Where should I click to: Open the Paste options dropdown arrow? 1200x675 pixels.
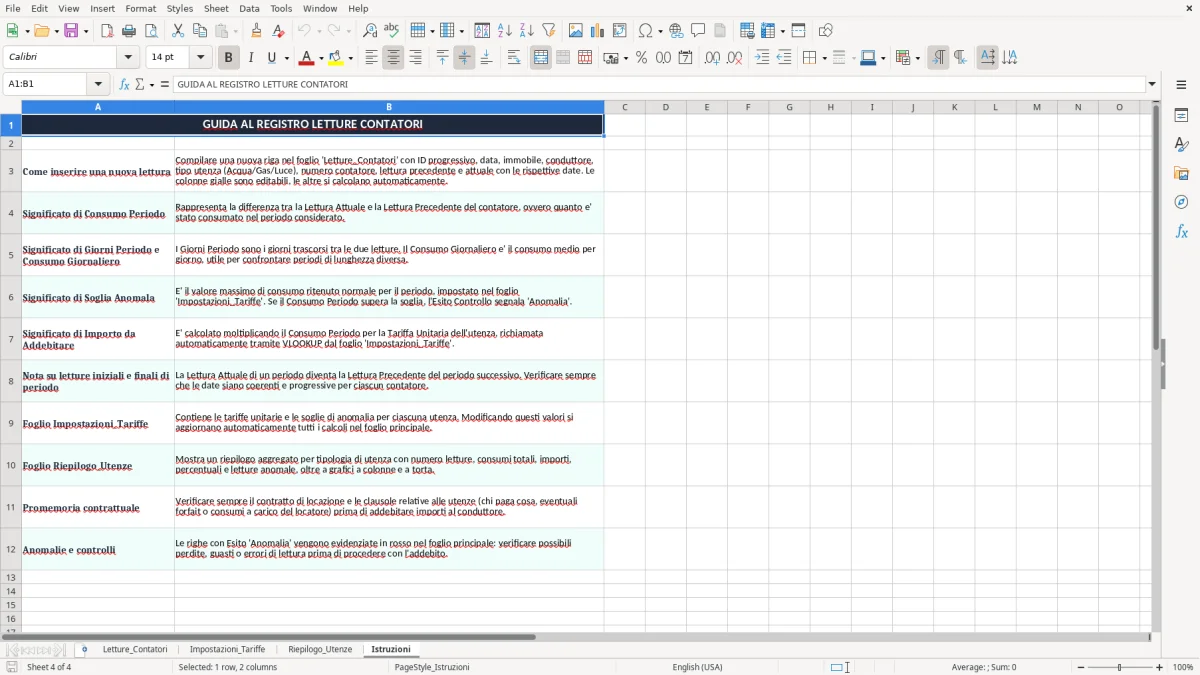click(x=235, y=31)
